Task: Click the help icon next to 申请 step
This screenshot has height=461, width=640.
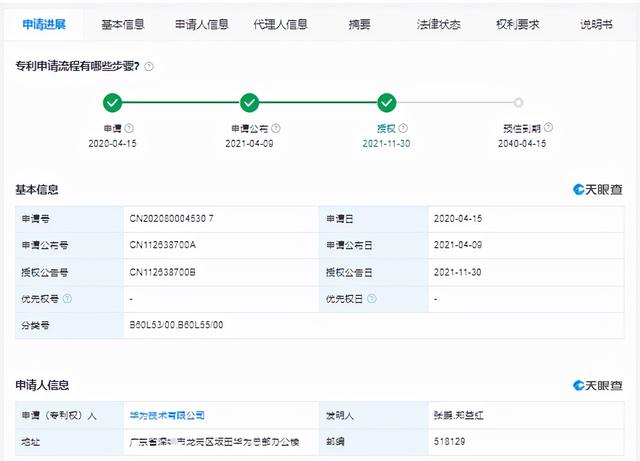Action: [x=129, y=128]
